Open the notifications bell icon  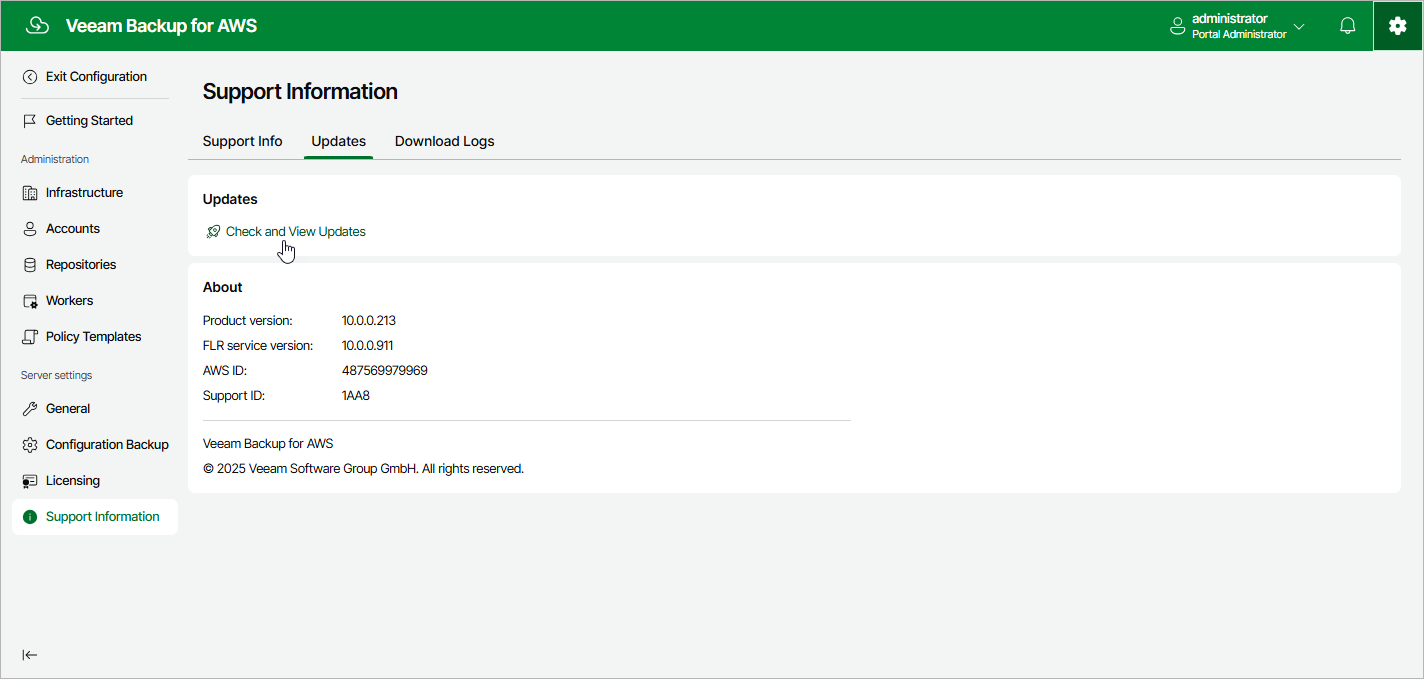[1348, 26]
